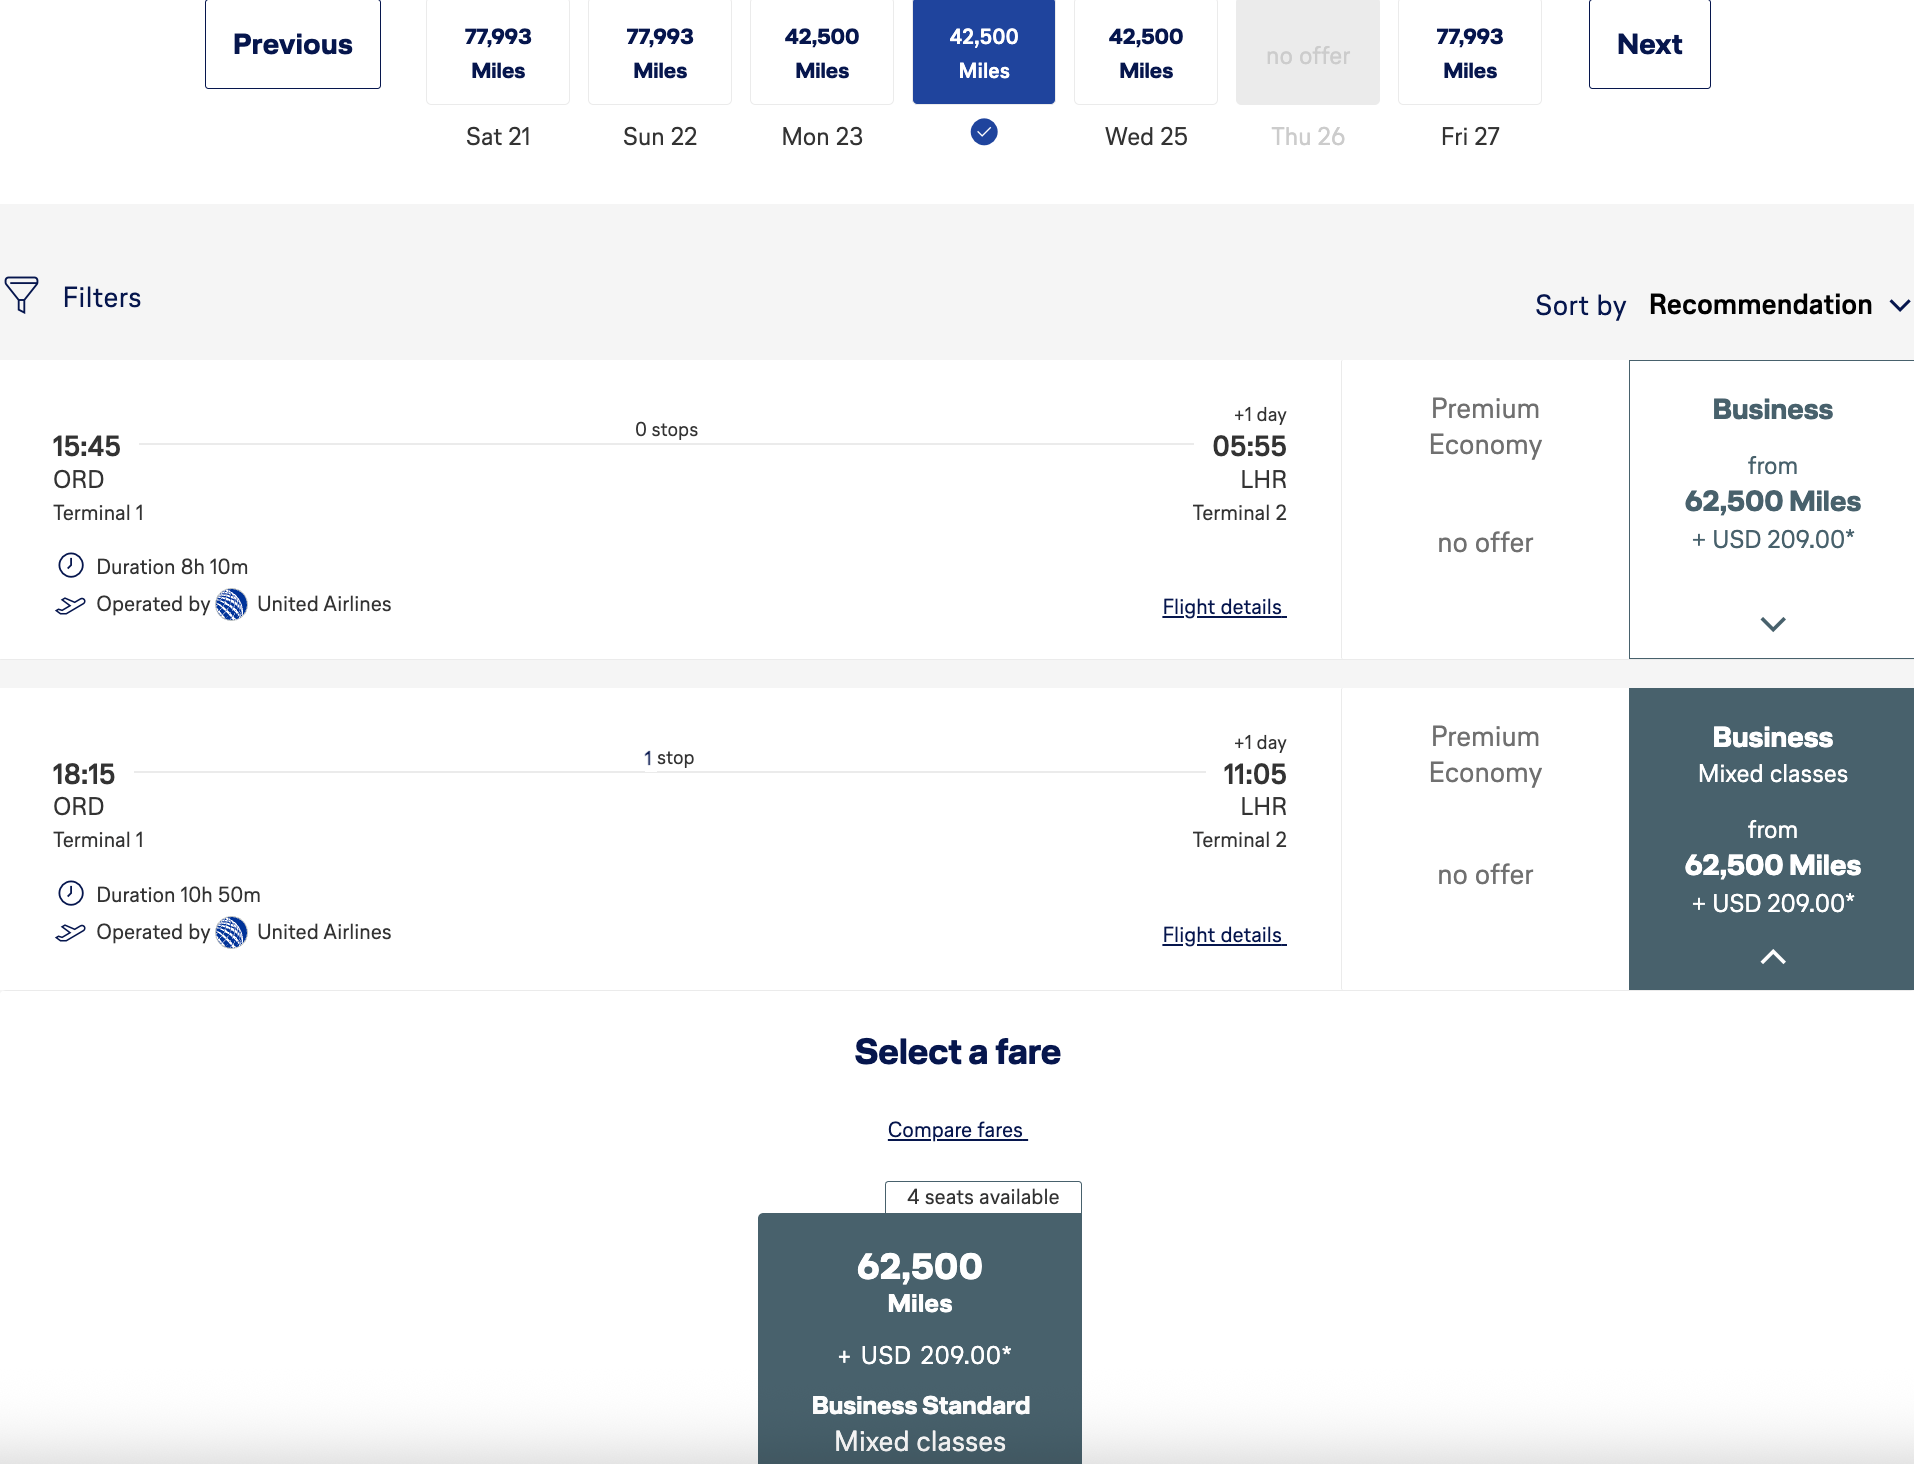Click the Next dates button
The width and height of the screenshot is (1914, 1464).
1649,44
